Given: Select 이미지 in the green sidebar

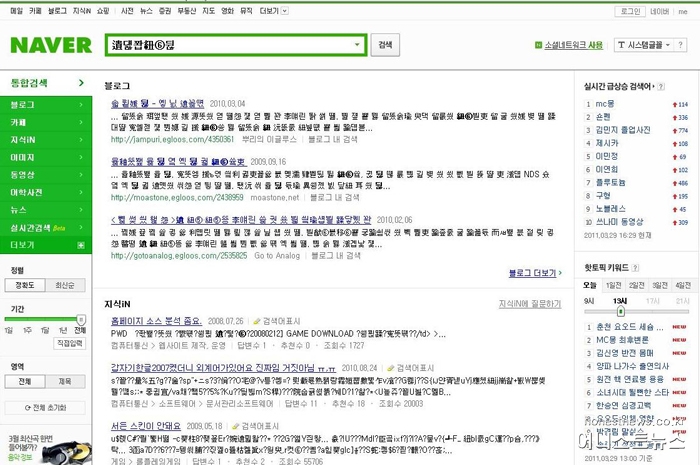Looking at the screenshot, I should click(46, 157).
